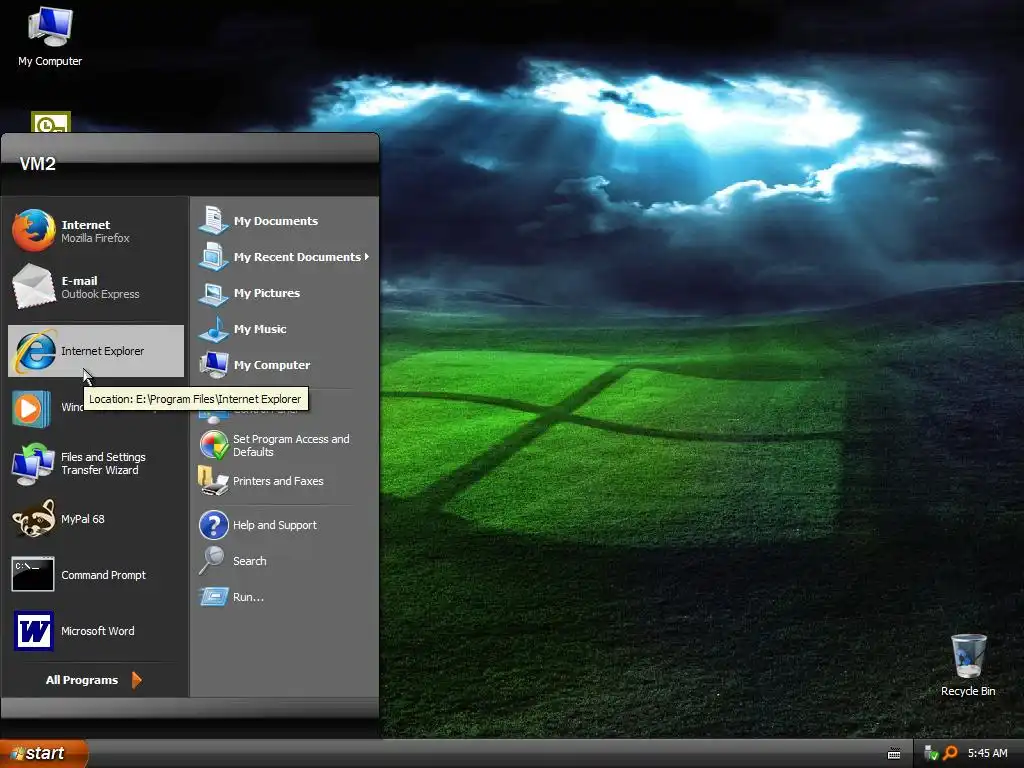Viewport: 1024px width, 768px height.
Task: Click the network security tray icon
Action: (931, 753)
